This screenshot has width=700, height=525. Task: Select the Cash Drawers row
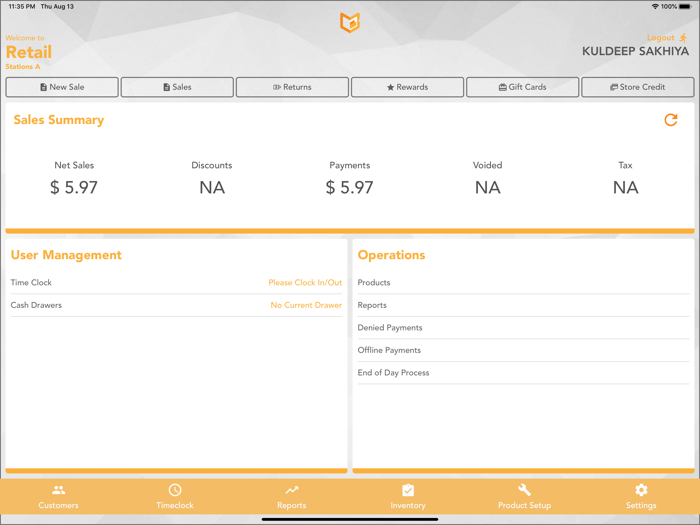pyautogui.click(x=176, y=305)
